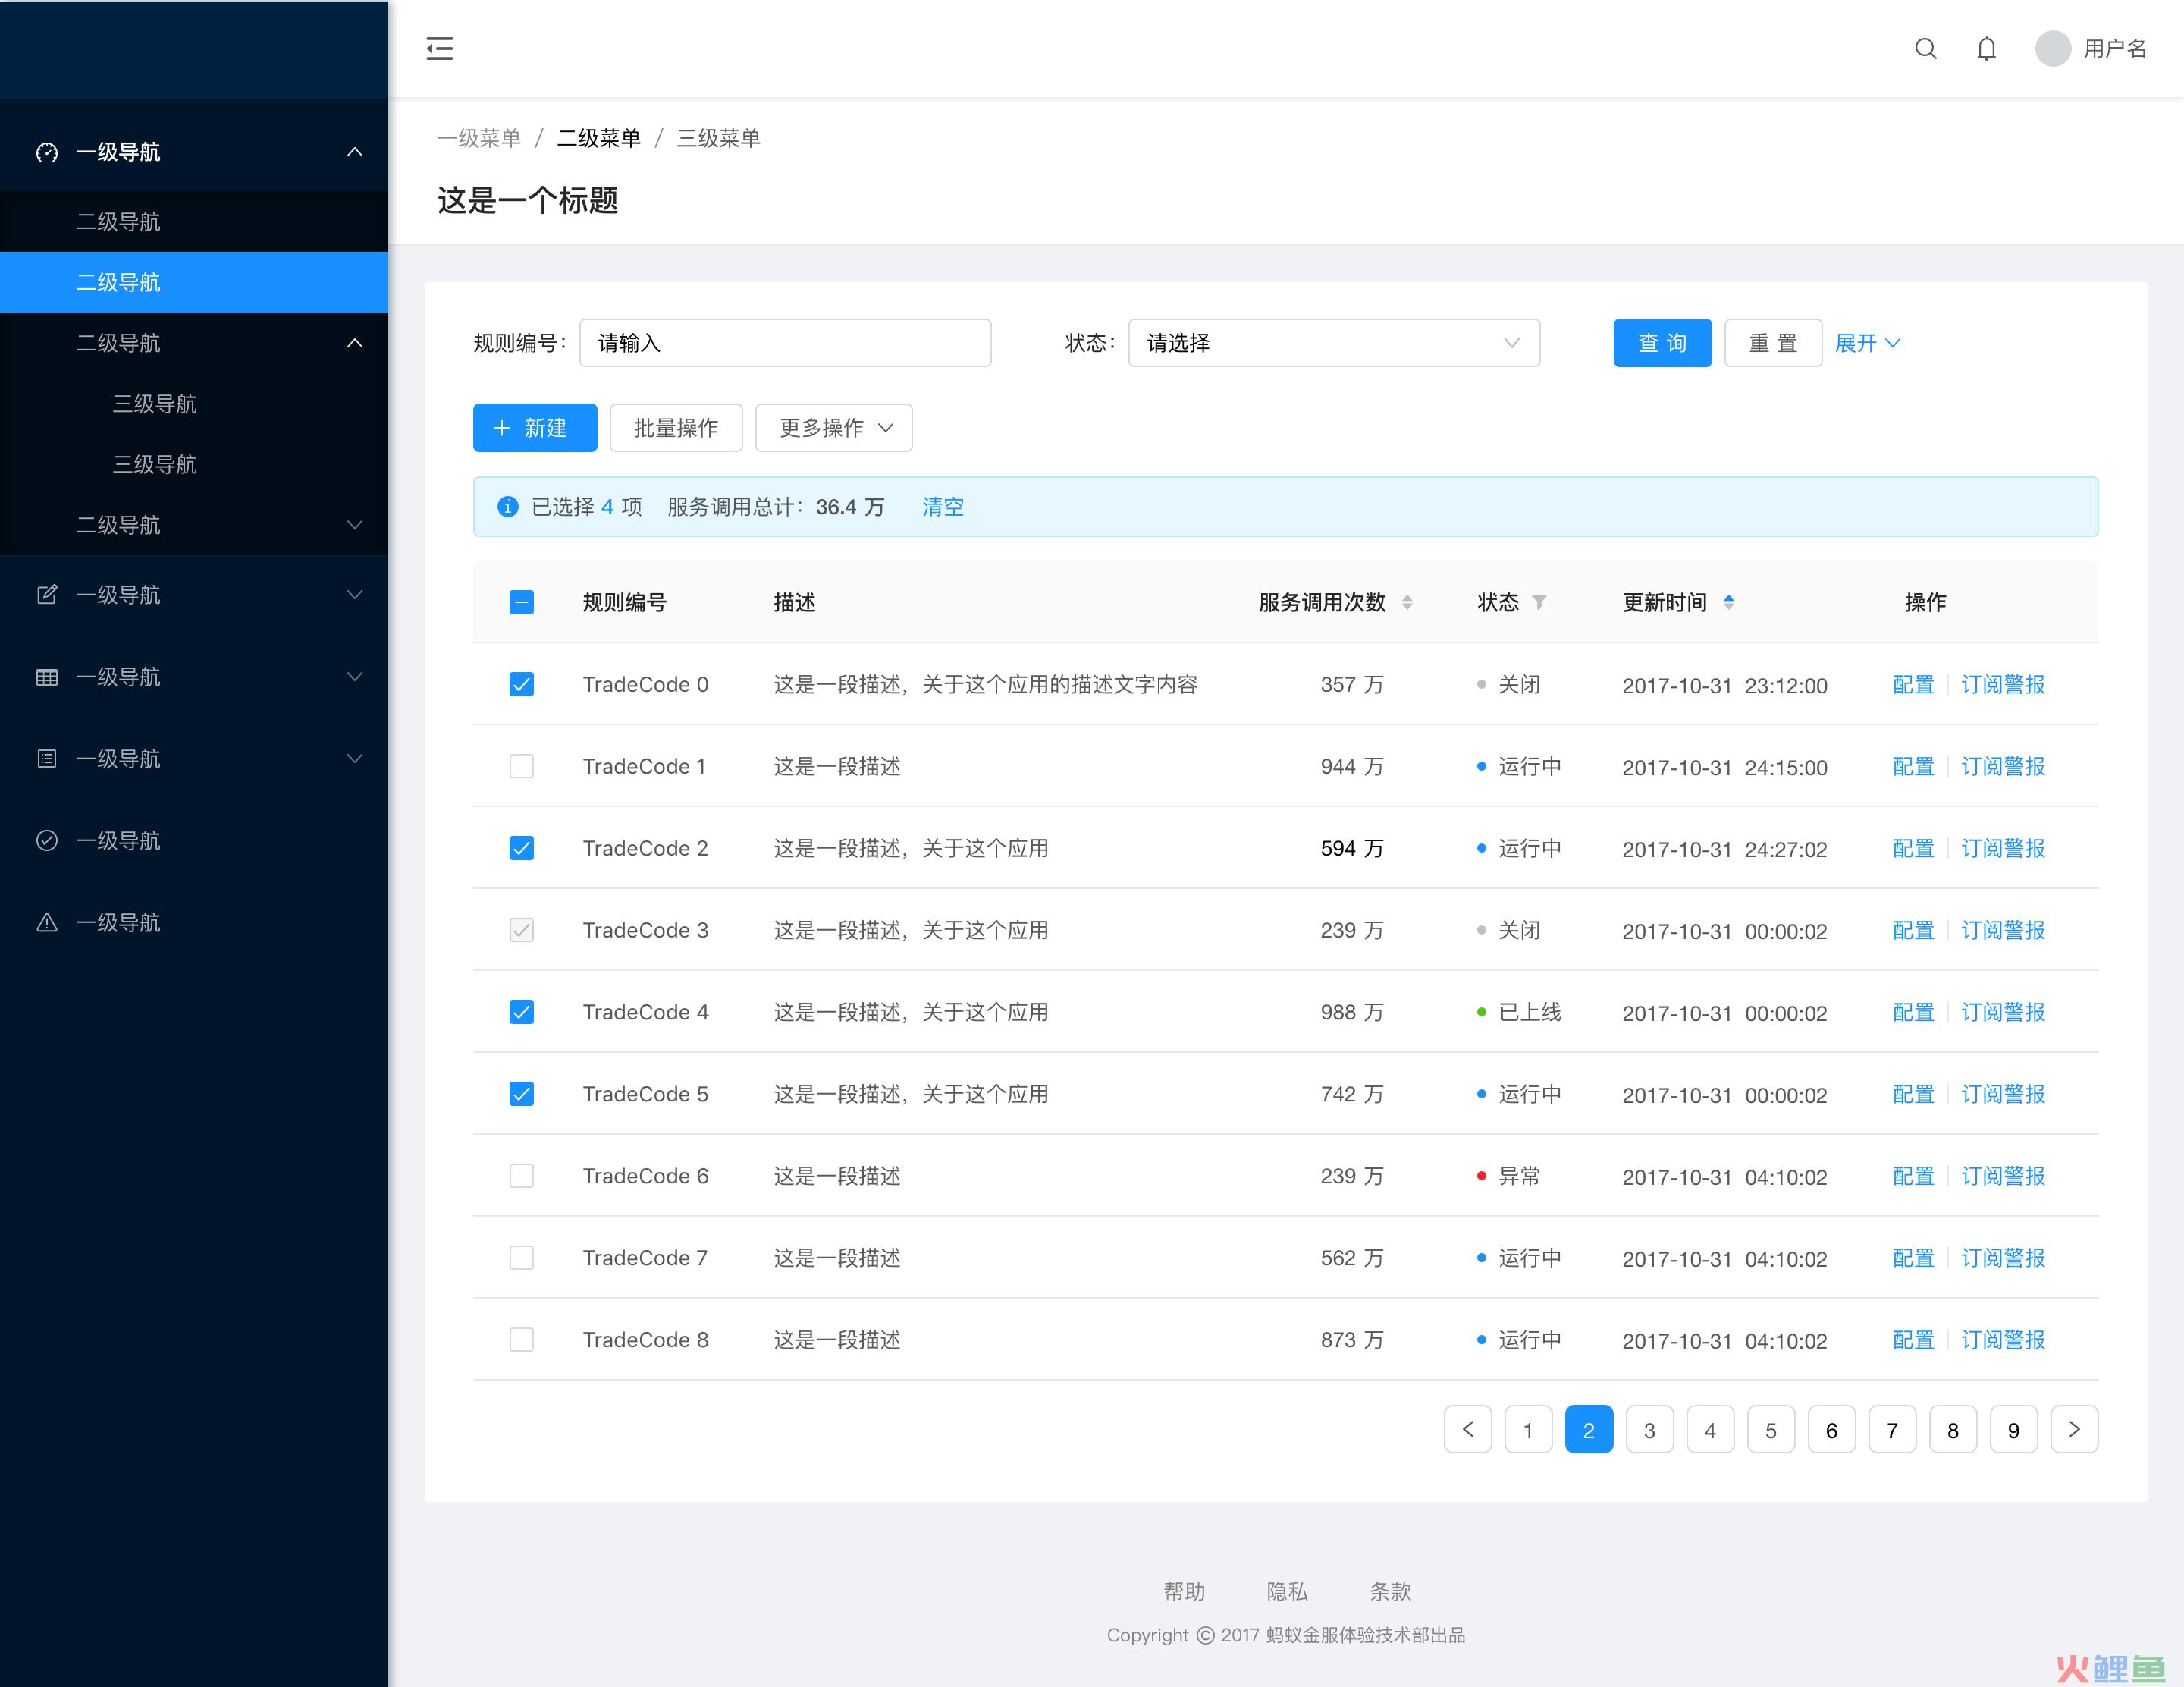
Task: Go to page 3 in pagination
Action: point(1649,1430)
